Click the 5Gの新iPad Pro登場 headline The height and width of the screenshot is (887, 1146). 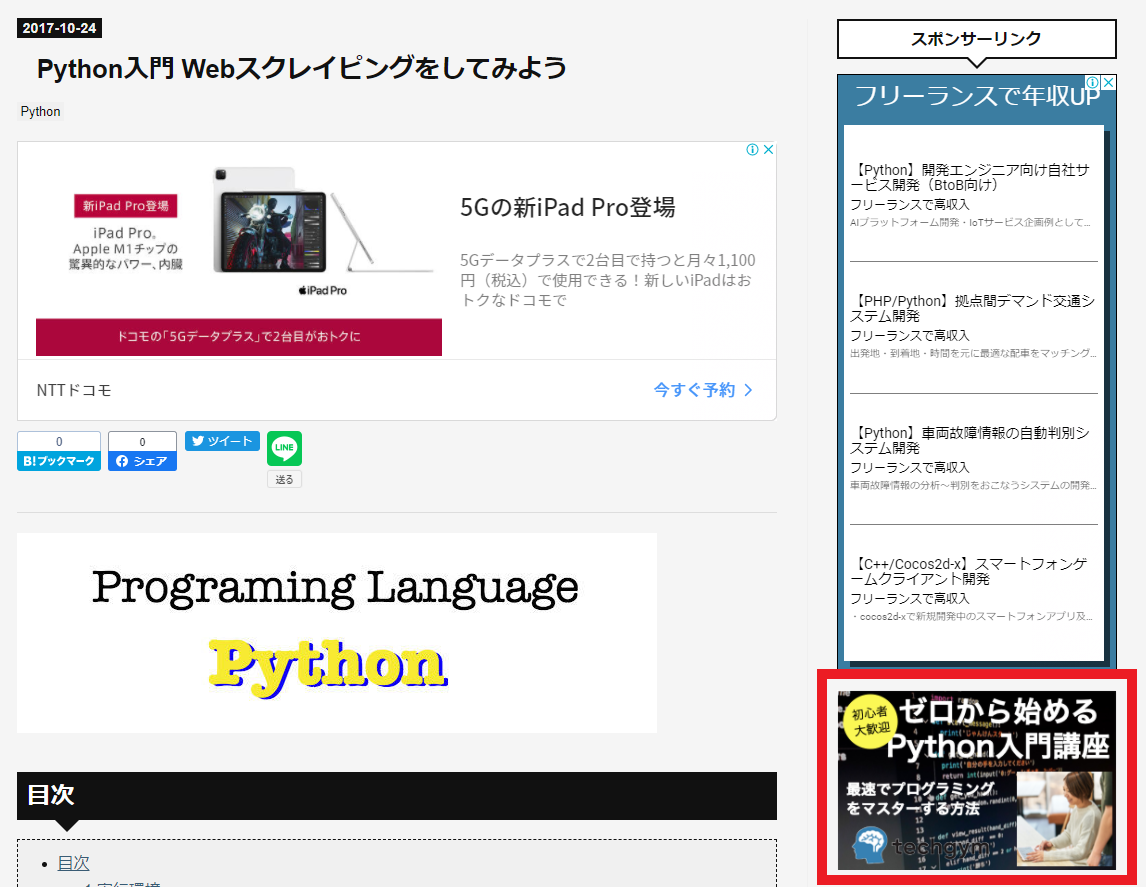click(x=567, y=208)
